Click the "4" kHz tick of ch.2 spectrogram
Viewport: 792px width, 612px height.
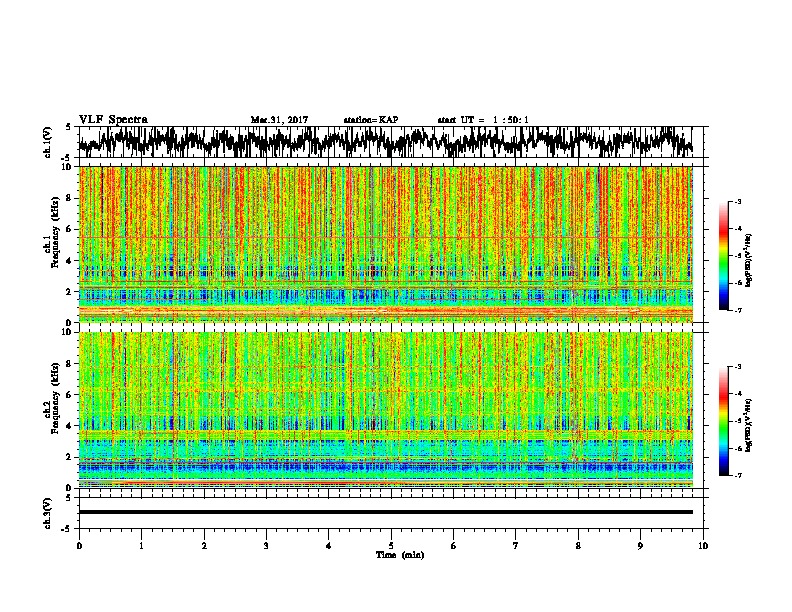click(x=70, y=426)
